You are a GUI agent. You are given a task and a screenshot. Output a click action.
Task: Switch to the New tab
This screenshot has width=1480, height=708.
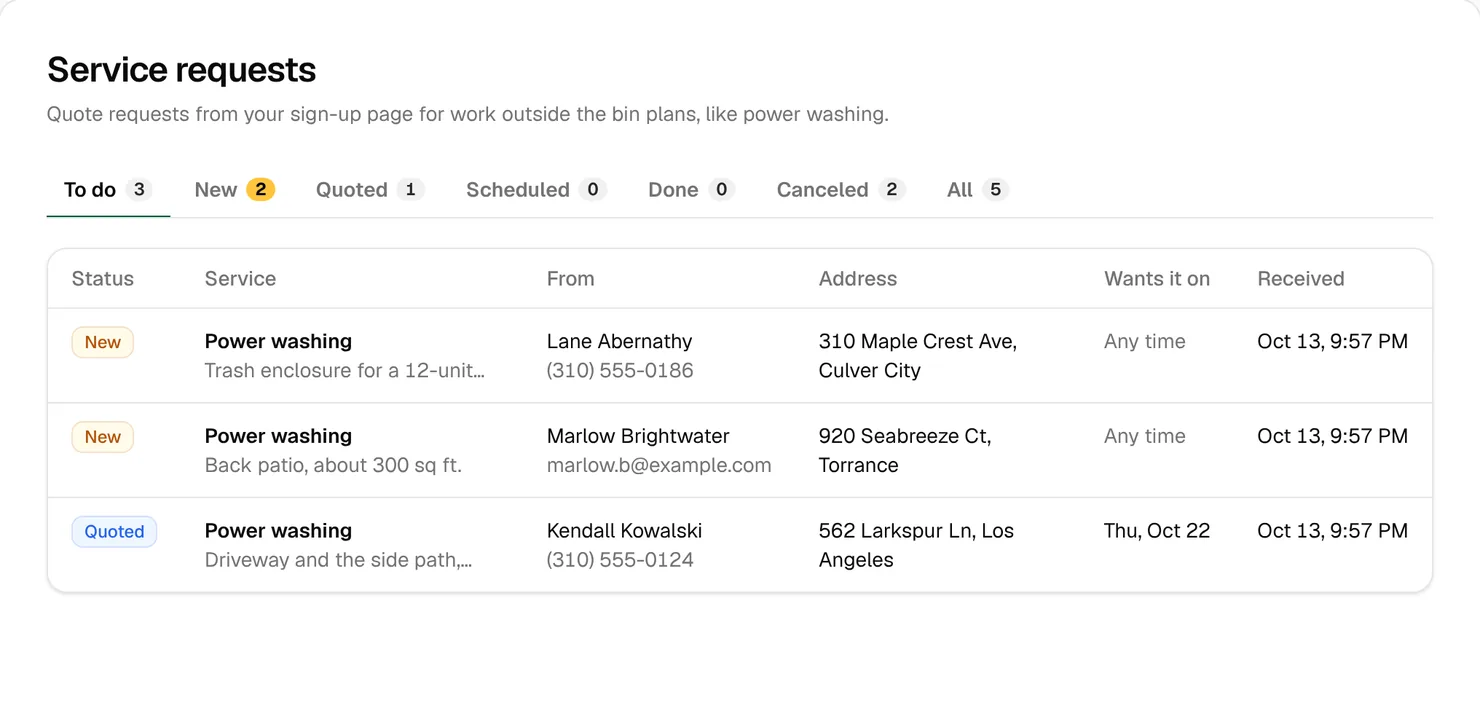(x=235, y=190)
